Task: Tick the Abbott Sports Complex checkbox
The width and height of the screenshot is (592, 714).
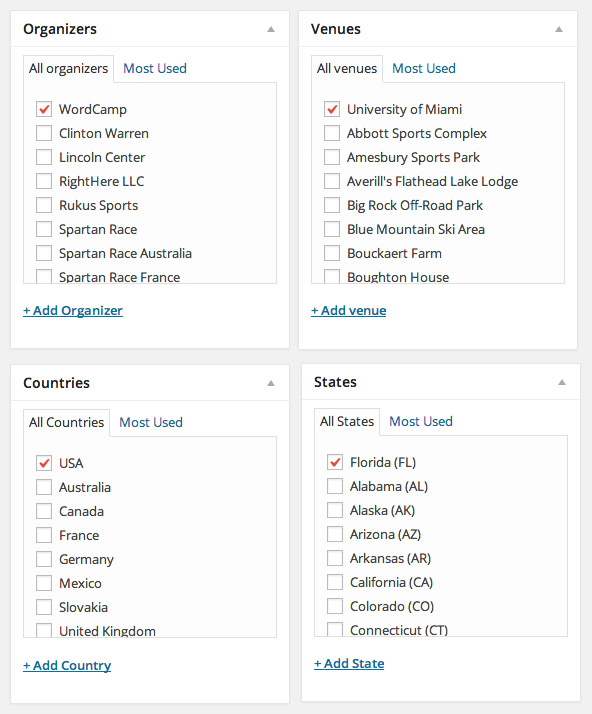Action: pos(332,133)
